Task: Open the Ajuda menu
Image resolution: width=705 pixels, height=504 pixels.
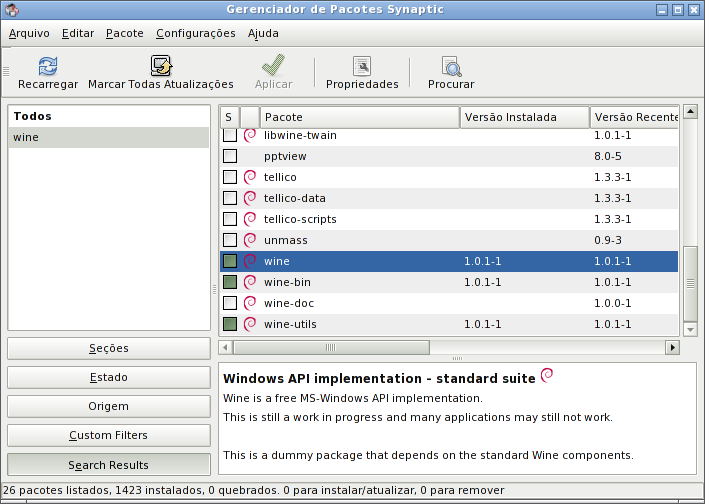Action: click(263, 33)
